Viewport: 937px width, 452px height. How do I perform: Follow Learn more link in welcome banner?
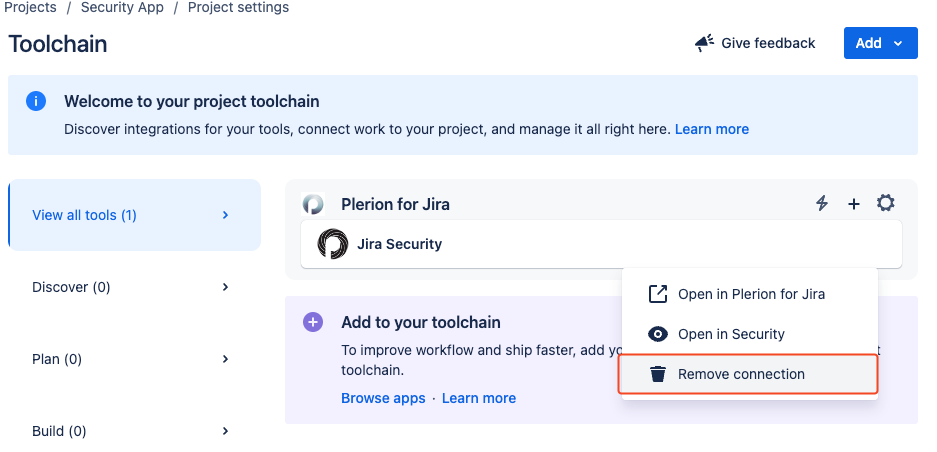click(x=712, y=129)
